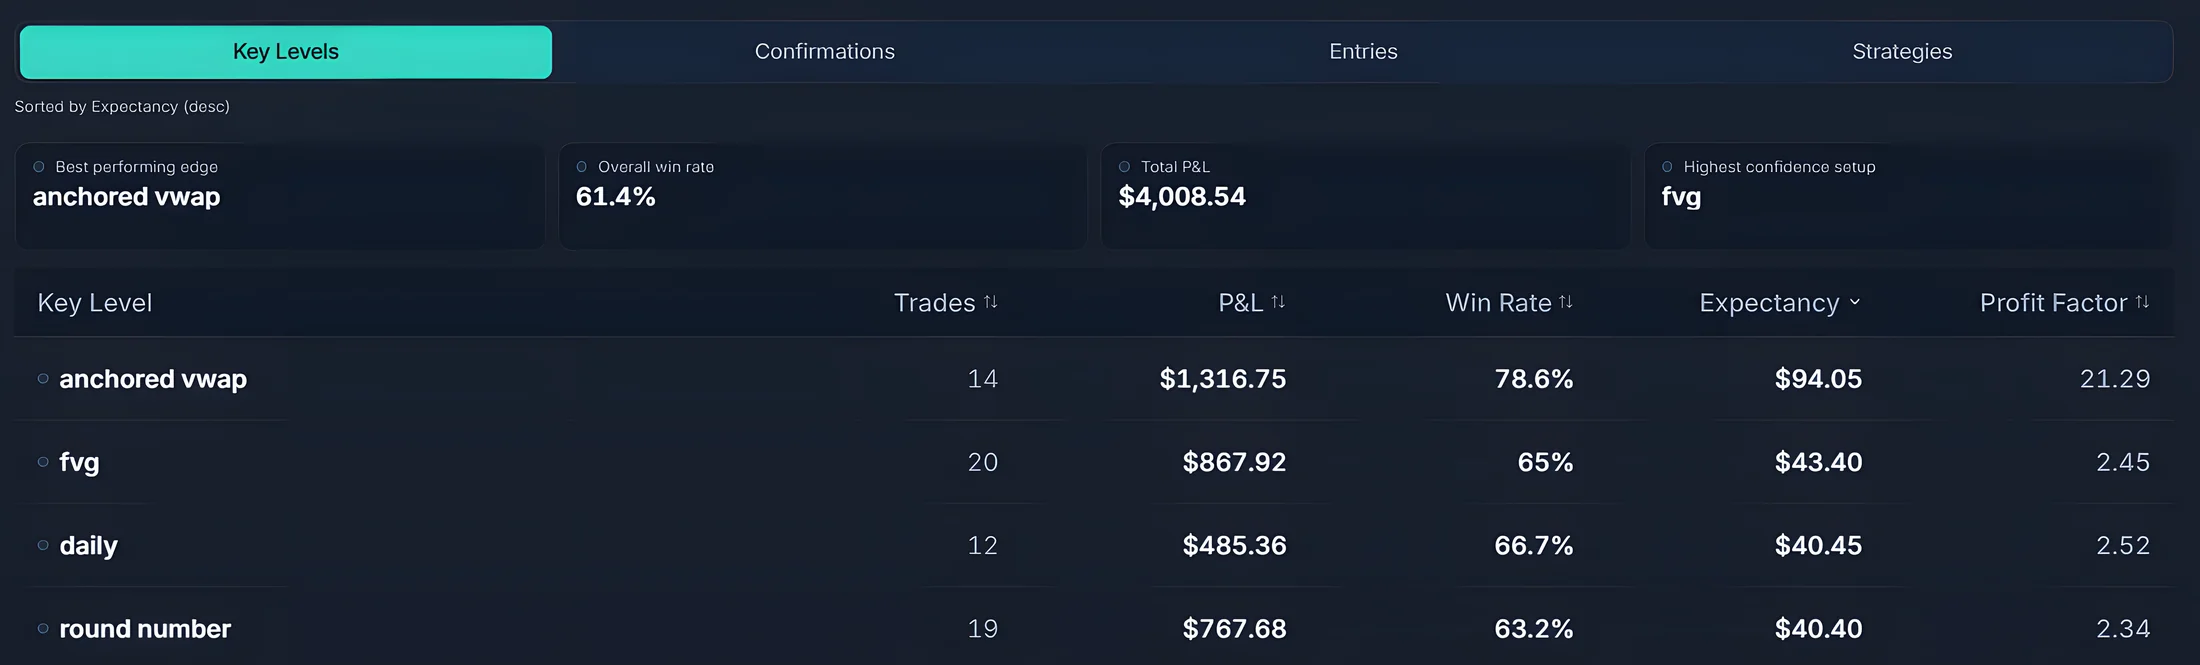The height and width of the screenshot is (665, 2200).
Task: Open the Entries tab
Action: pyautogui.click(x=1363, y=52)
